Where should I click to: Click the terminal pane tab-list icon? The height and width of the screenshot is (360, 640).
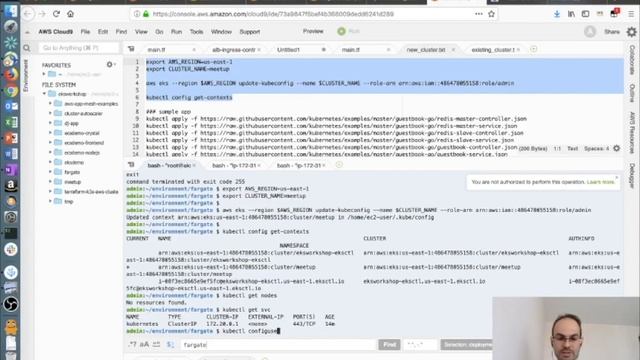131,165
